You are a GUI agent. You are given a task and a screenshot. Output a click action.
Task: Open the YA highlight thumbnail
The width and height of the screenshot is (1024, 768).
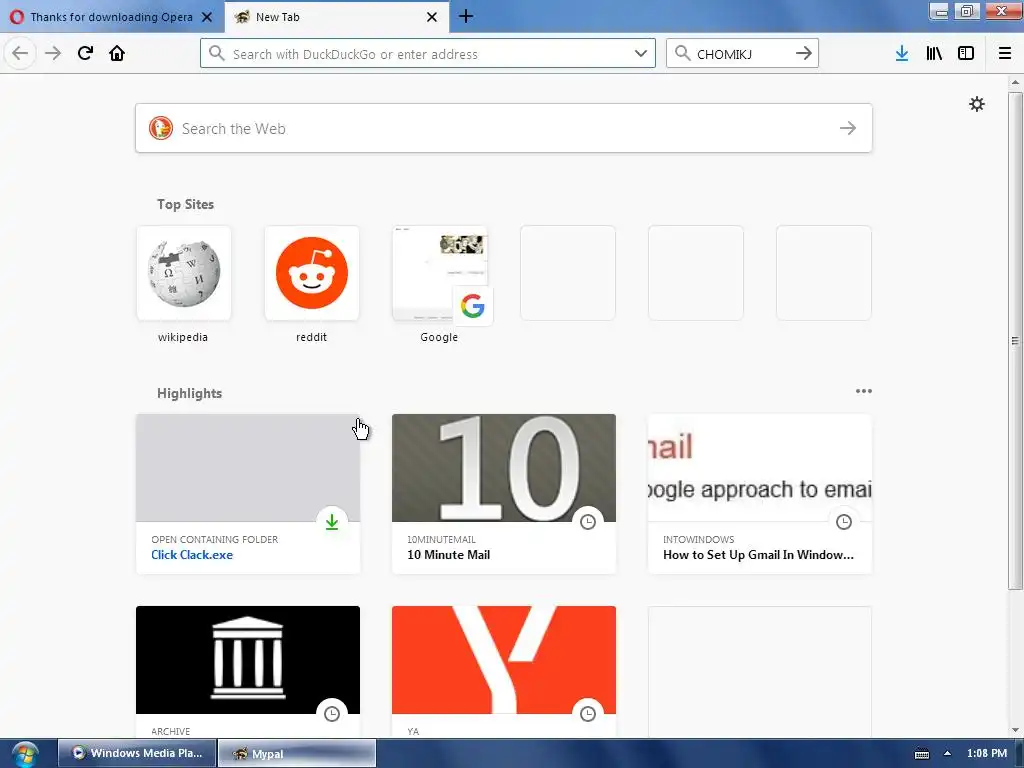pyautogui.click(x=504, y=660)
